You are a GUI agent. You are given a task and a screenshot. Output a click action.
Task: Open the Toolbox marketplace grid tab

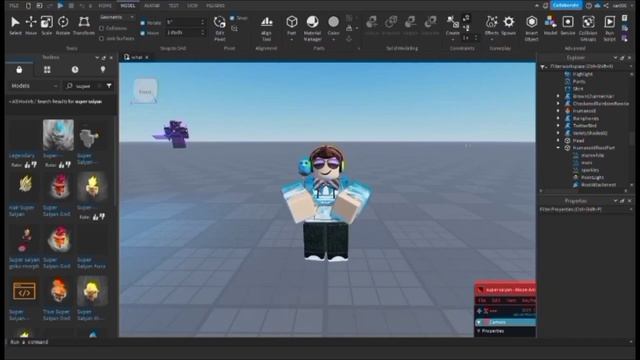(47, 70)
